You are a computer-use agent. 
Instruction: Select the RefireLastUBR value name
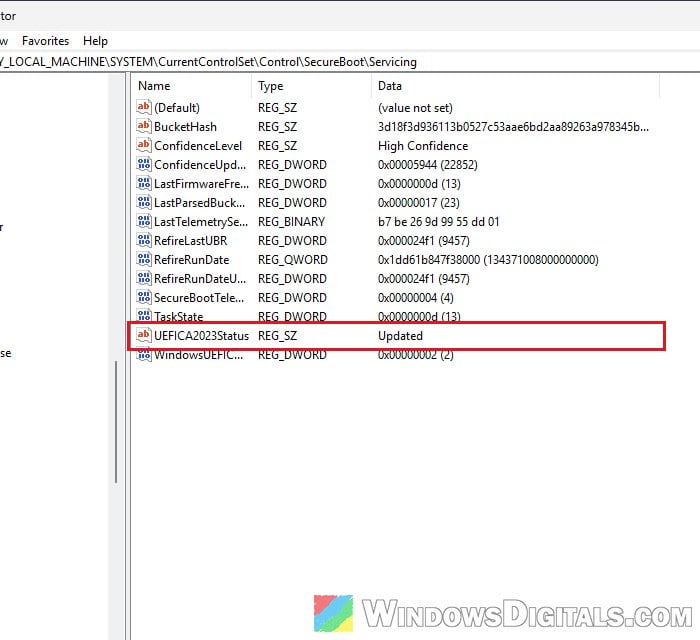[x=191, y=241]
